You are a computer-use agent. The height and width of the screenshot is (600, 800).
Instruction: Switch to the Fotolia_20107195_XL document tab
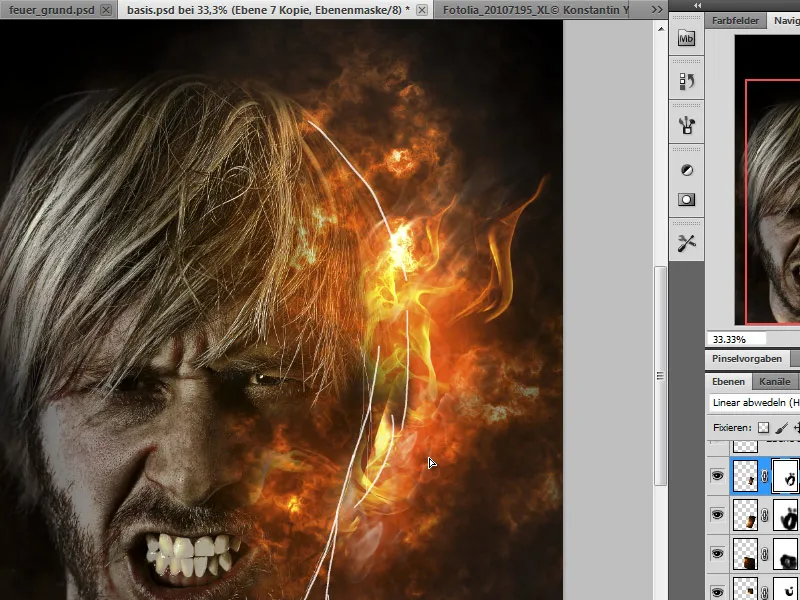click(536, 10)
